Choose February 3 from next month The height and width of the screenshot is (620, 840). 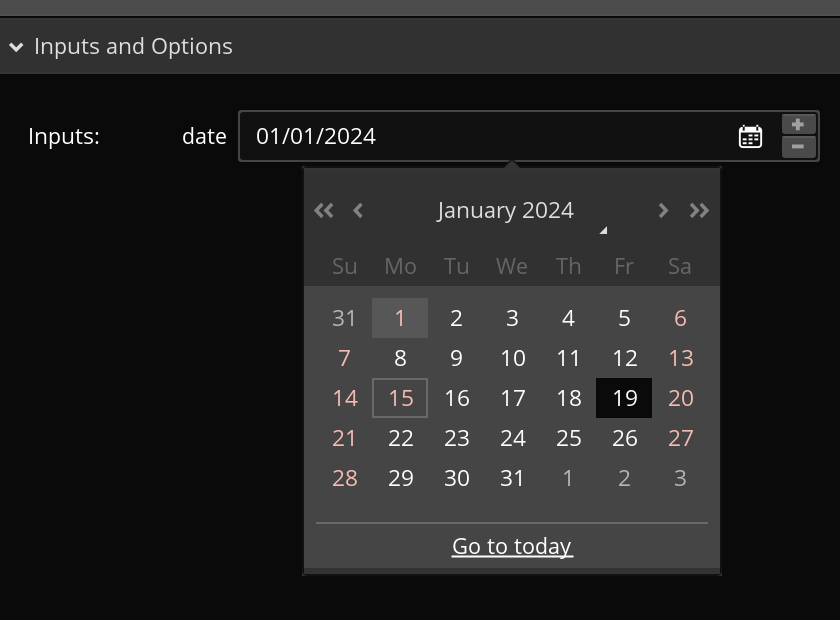click(x=680, y=478)
